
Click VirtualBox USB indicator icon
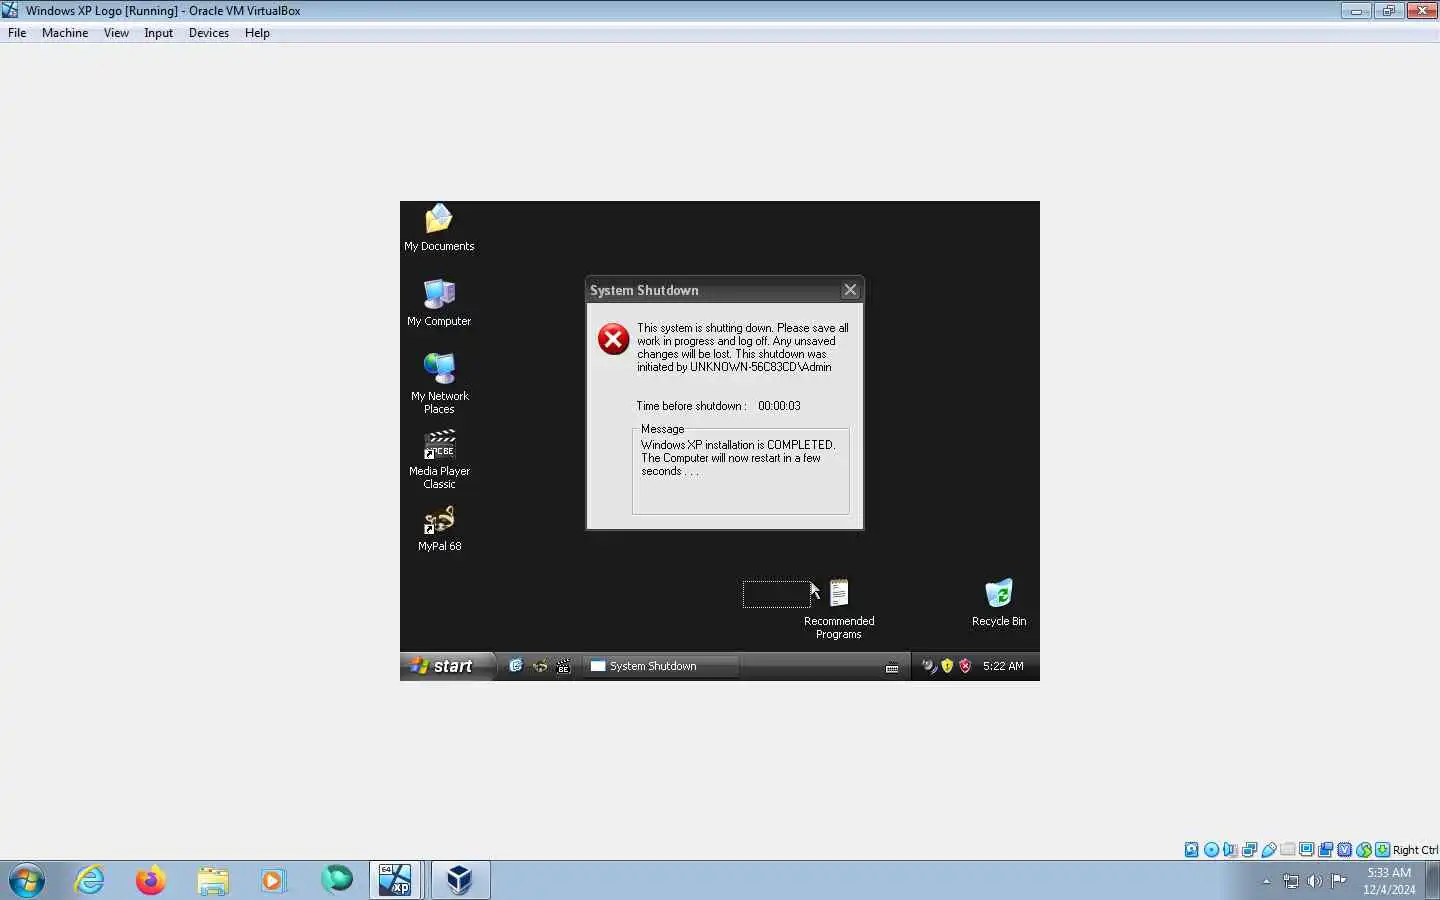(1268, 850)
